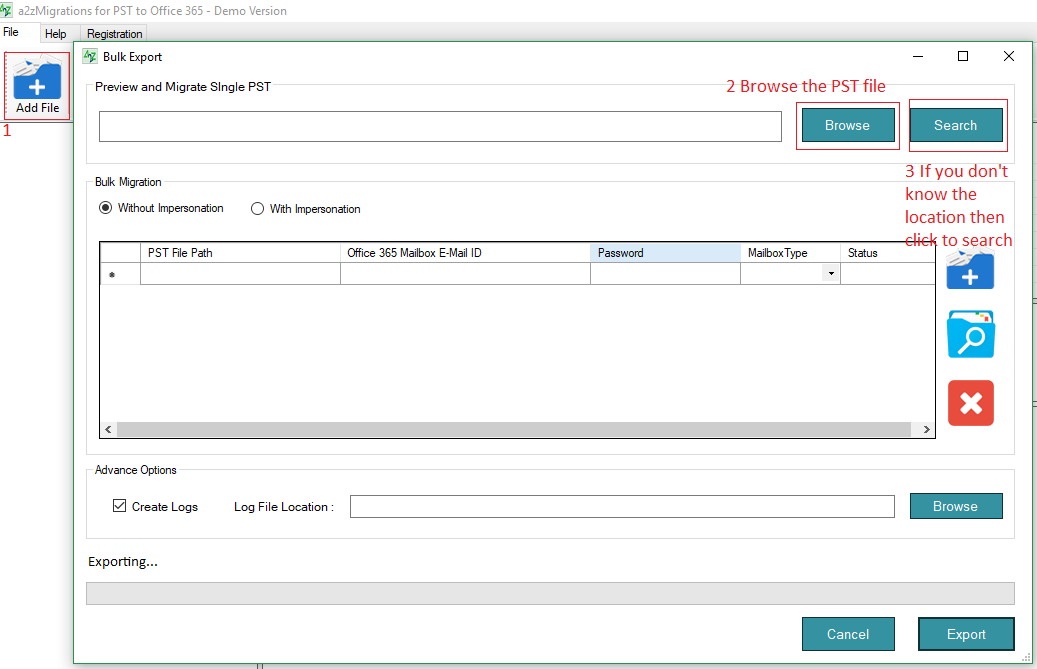Click the Cancel button
Image resolution: width=1037 pixels, height=669 pixels.
pos(848,634)
